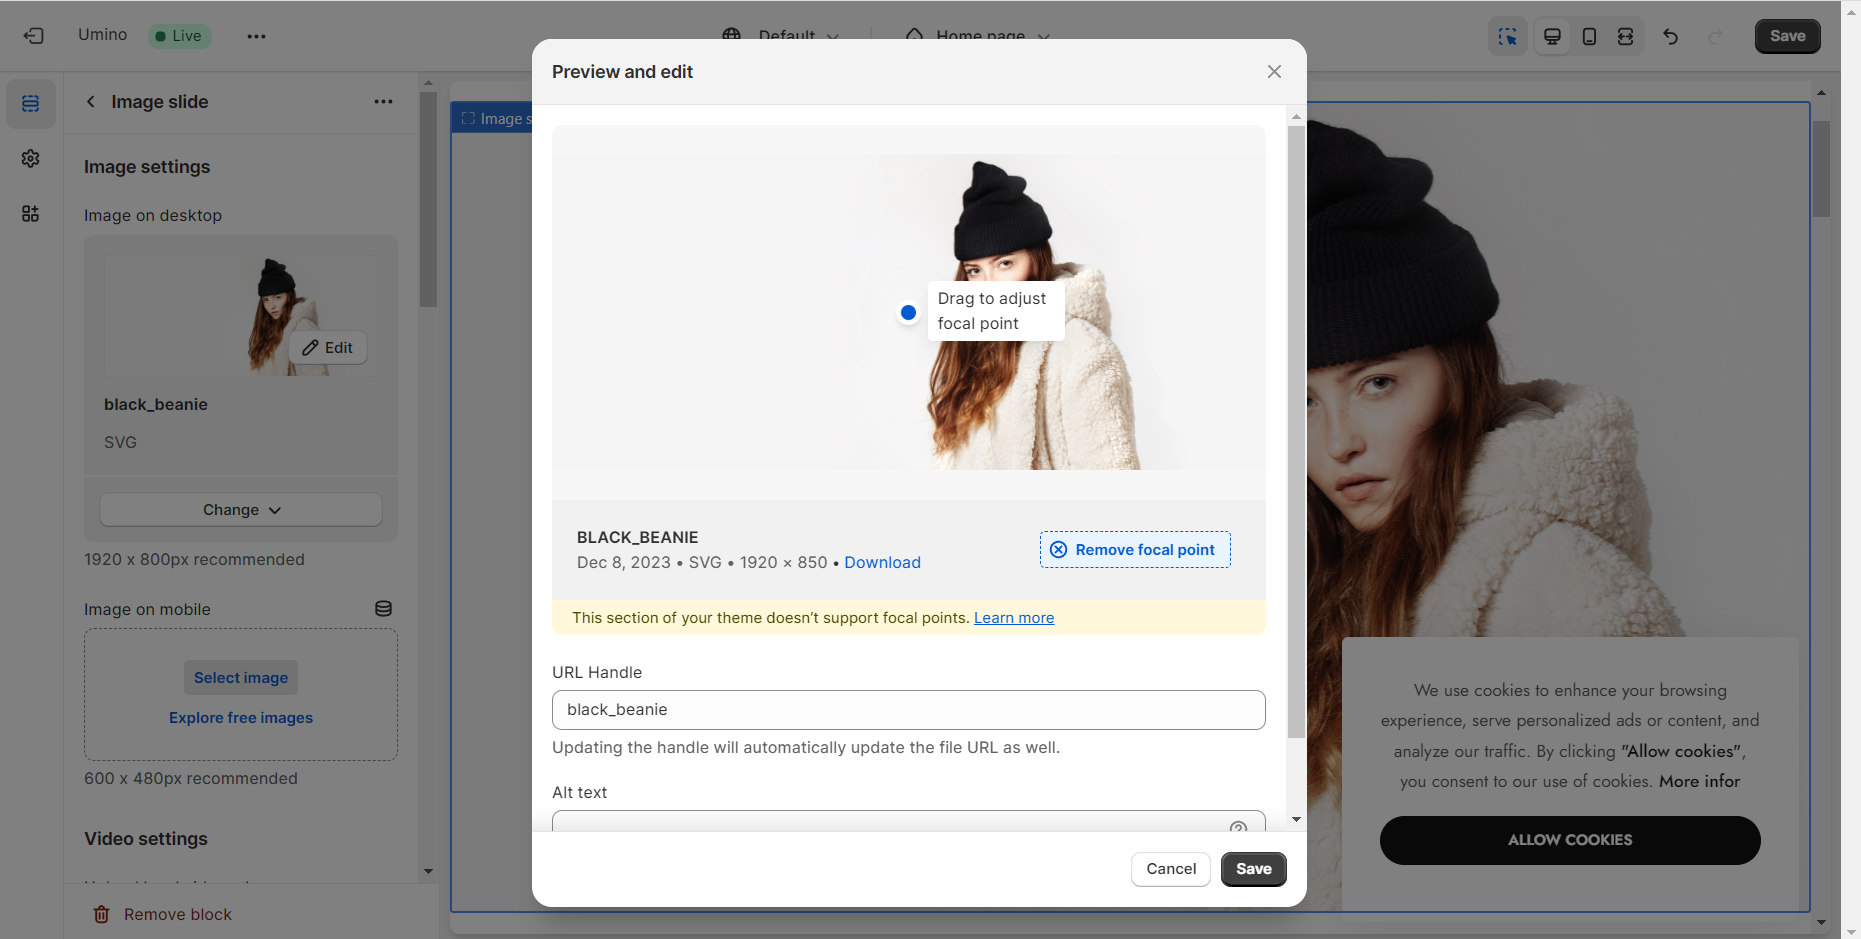The image size is (1861, 939).
Task: Open the Sections panel icon
Action: pyautogui.click(x=31, y=104)
